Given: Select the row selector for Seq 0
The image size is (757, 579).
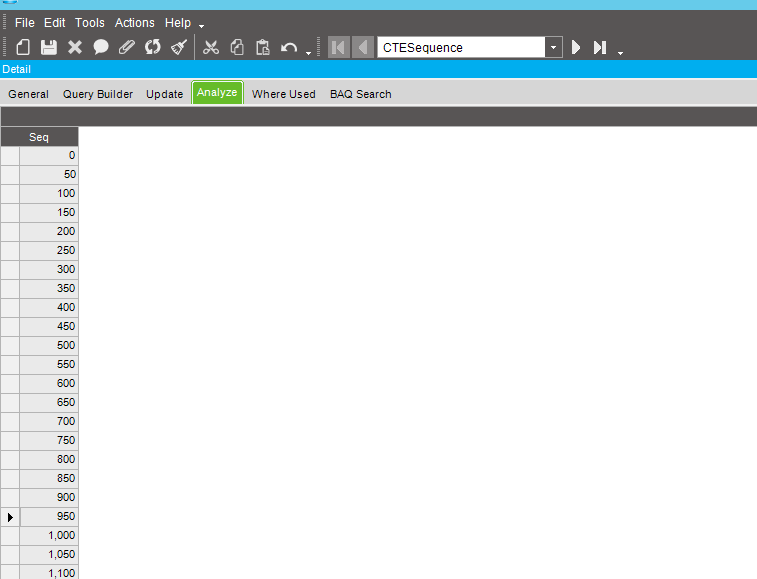Looking at the screenshot, I should 10,155.
